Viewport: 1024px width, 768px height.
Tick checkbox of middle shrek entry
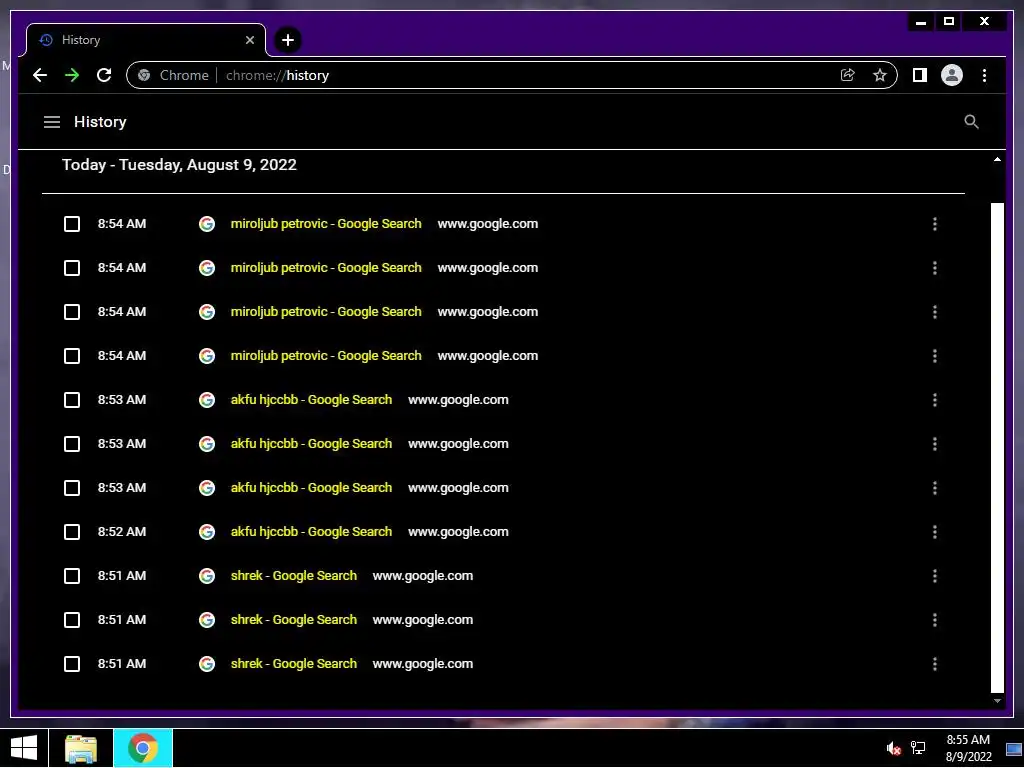[x=72, y=620]
